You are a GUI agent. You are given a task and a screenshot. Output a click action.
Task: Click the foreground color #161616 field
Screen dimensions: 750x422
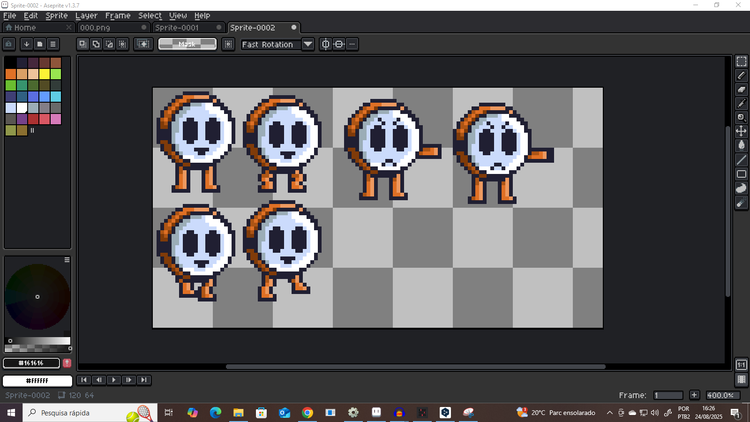pos(32,363)
